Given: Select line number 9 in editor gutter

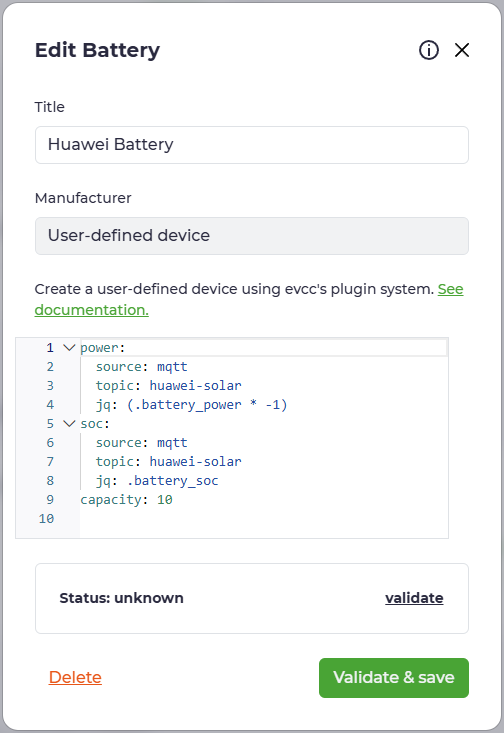Looking at the screenshot, I should click(x=50, y=500).
